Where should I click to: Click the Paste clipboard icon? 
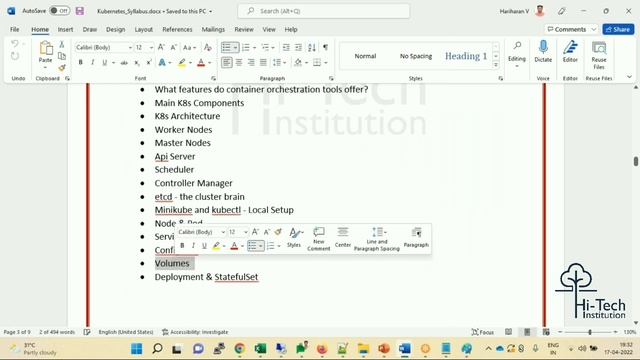click(46, 48)
